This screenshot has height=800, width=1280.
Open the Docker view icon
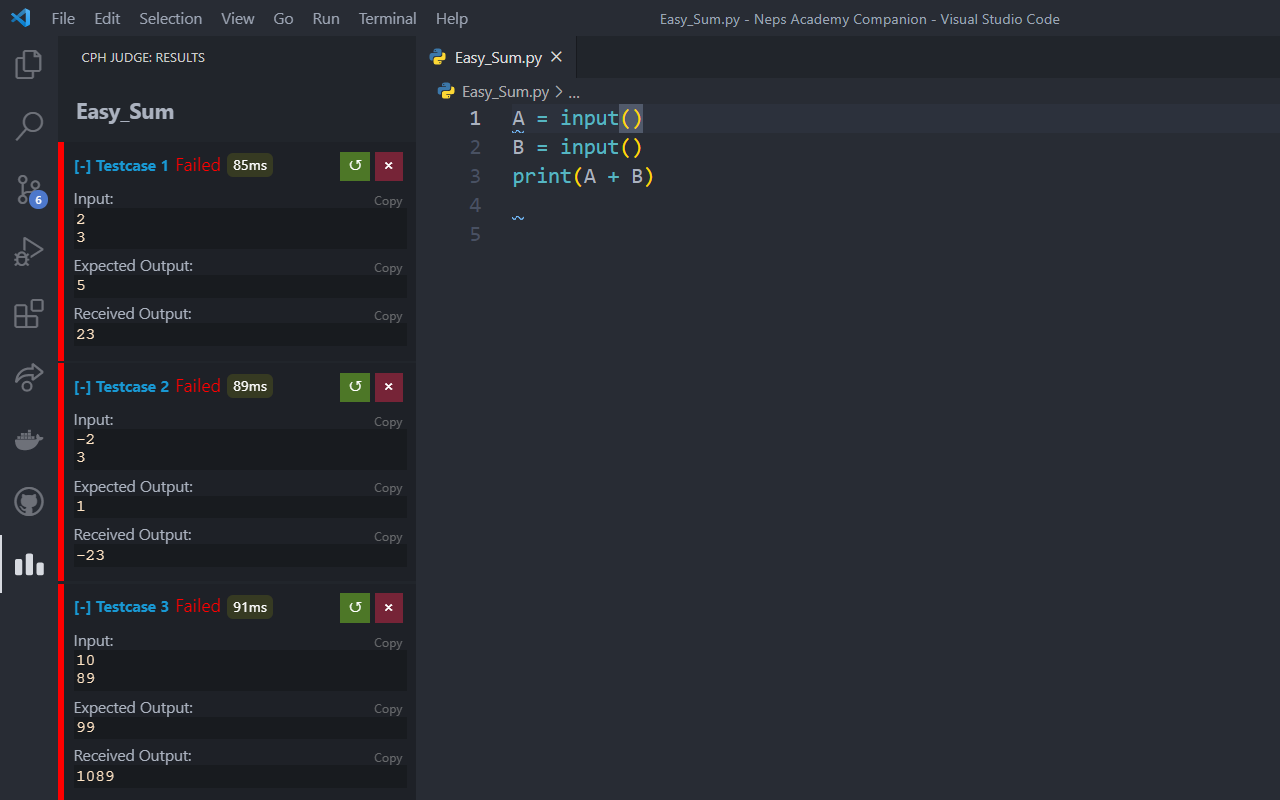[x=29, y=439]
